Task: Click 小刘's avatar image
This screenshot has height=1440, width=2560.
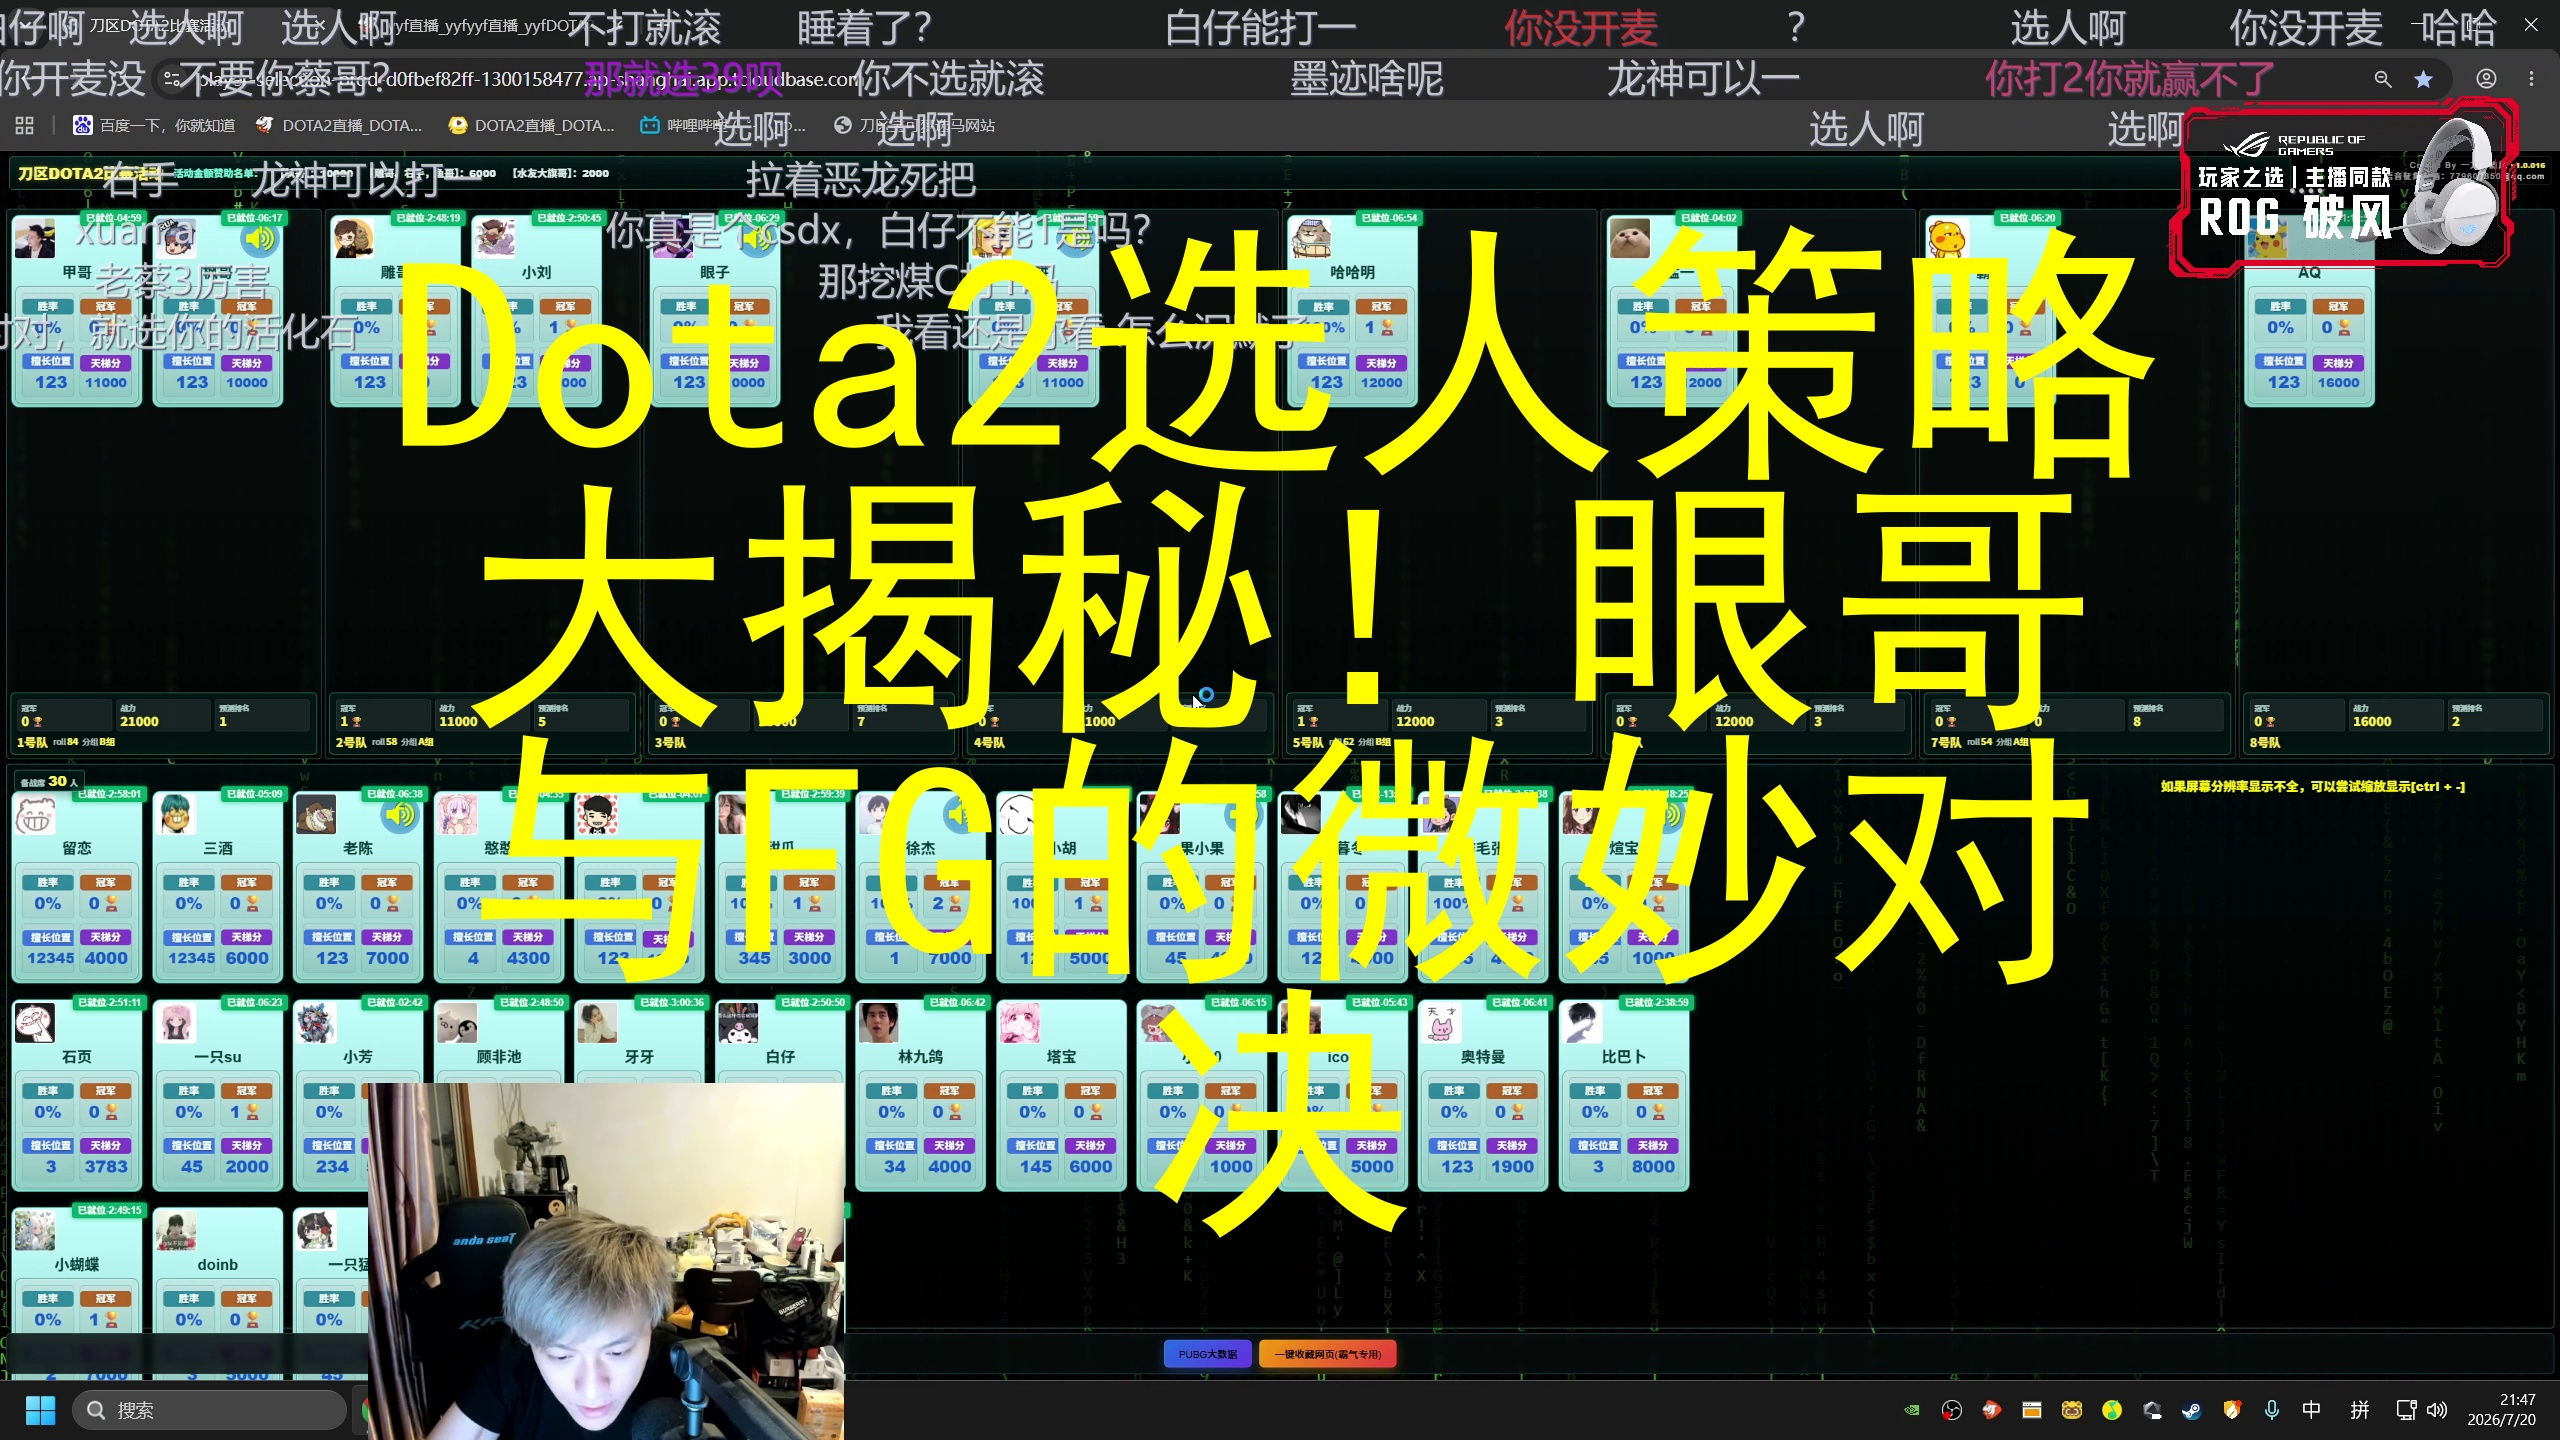Action: pyautogui.click(x=494, y=239)
